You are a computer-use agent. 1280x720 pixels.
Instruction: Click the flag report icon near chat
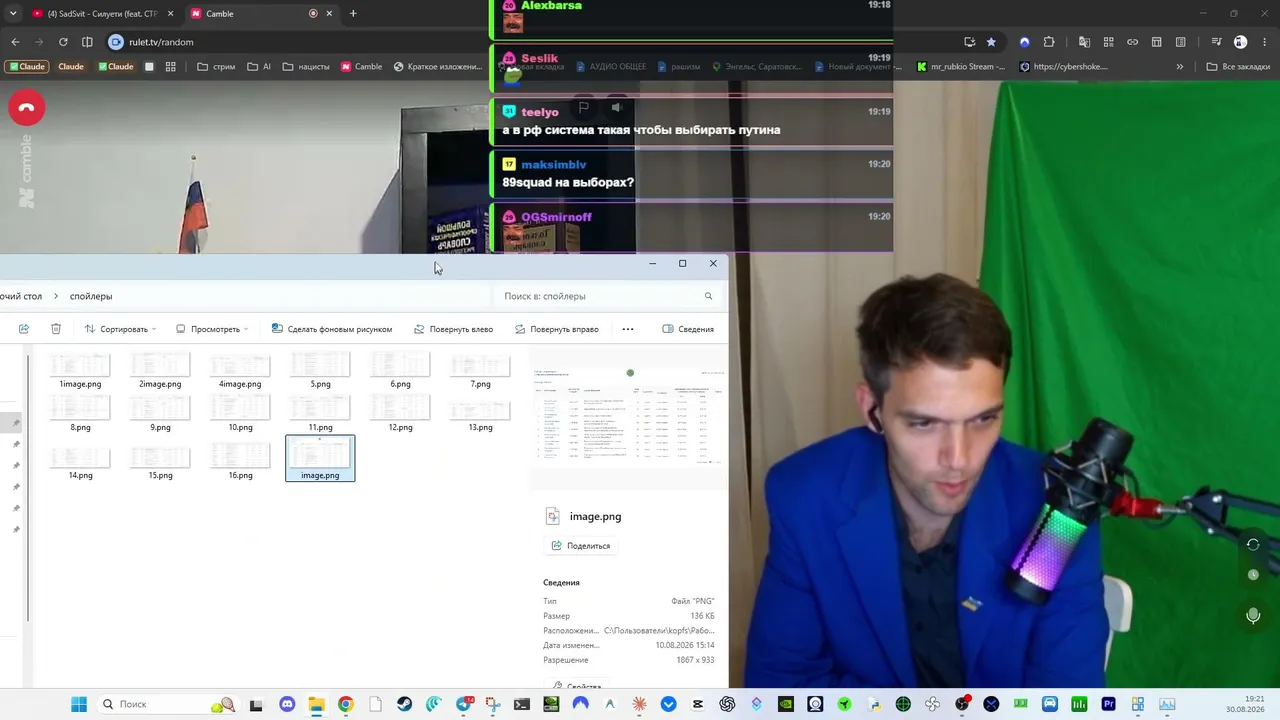point(583,108)
